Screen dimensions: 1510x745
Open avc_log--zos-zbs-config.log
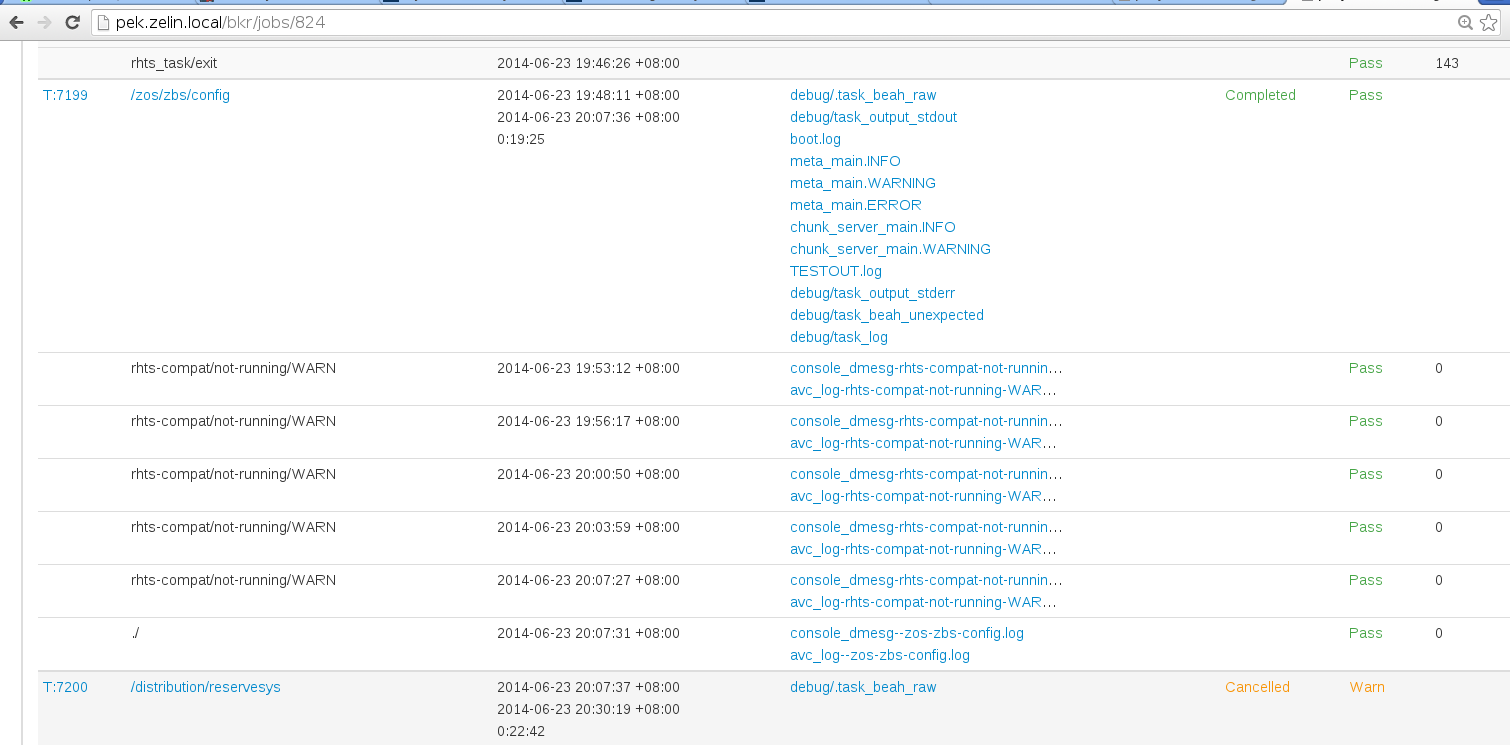(880, 655)
